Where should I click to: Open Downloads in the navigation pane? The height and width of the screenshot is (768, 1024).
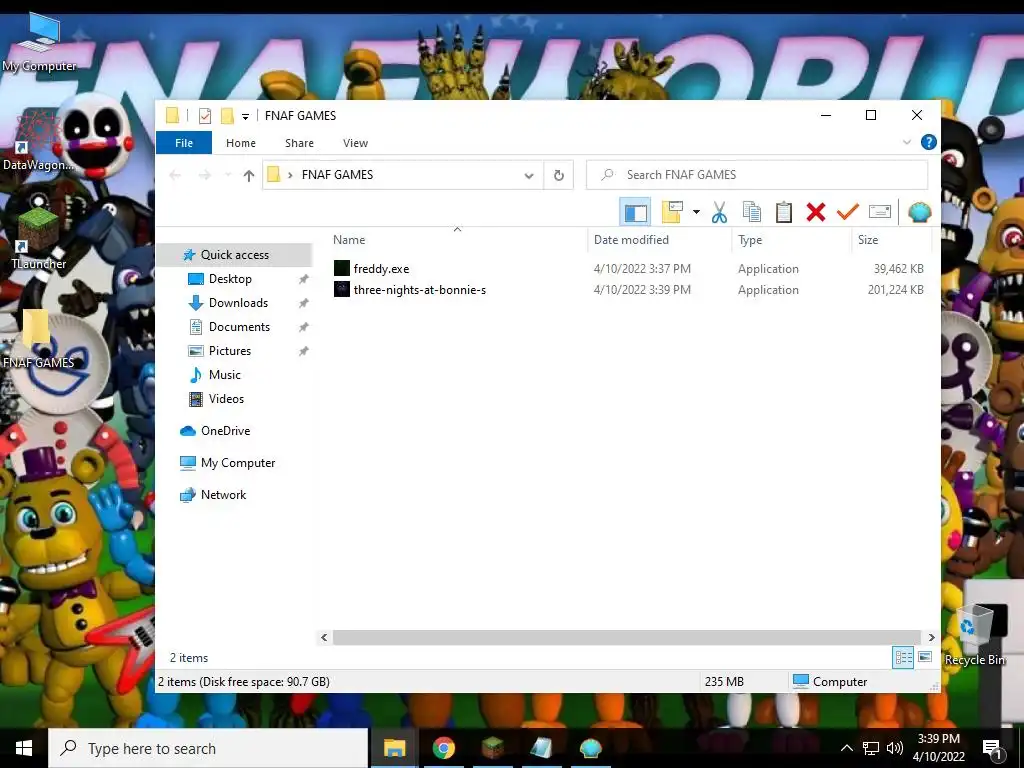[x=238, y=303]
